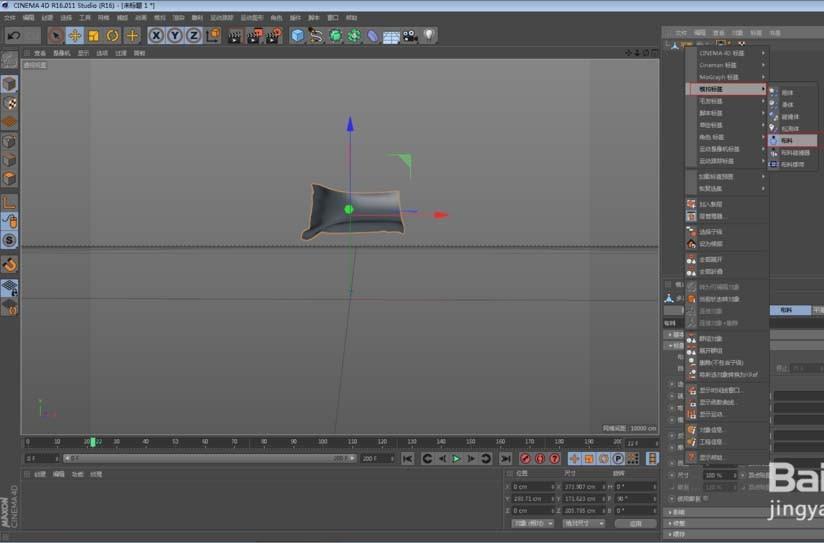Click the timeline ruler at frame 50
824x543 pixels.
[x=175, y=441]
